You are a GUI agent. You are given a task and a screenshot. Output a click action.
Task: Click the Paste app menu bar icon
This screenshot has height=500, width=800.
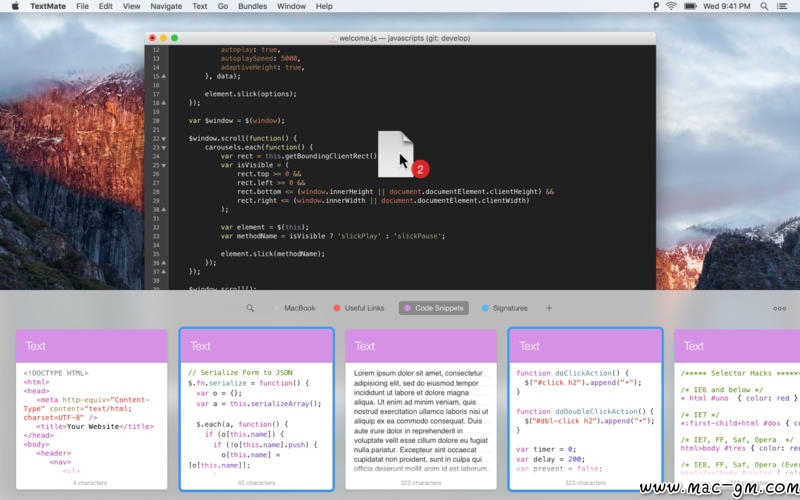click(x=656, y=6)
